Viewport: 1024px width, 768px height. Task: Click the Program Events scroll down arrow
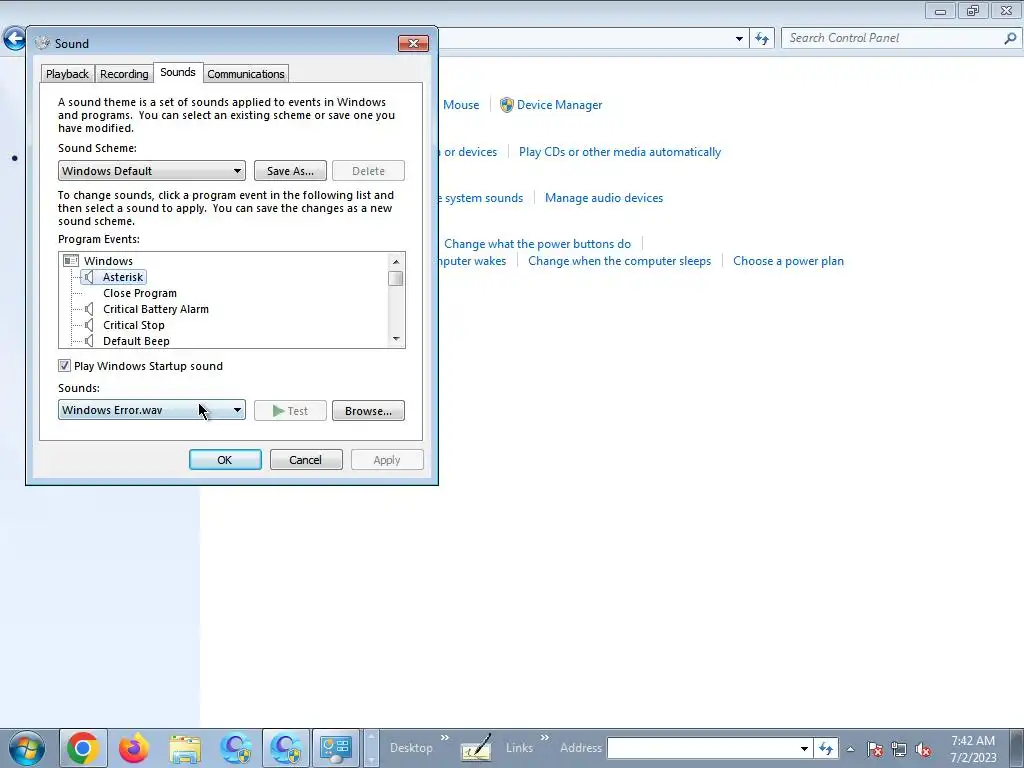click(x=396, y=339)
